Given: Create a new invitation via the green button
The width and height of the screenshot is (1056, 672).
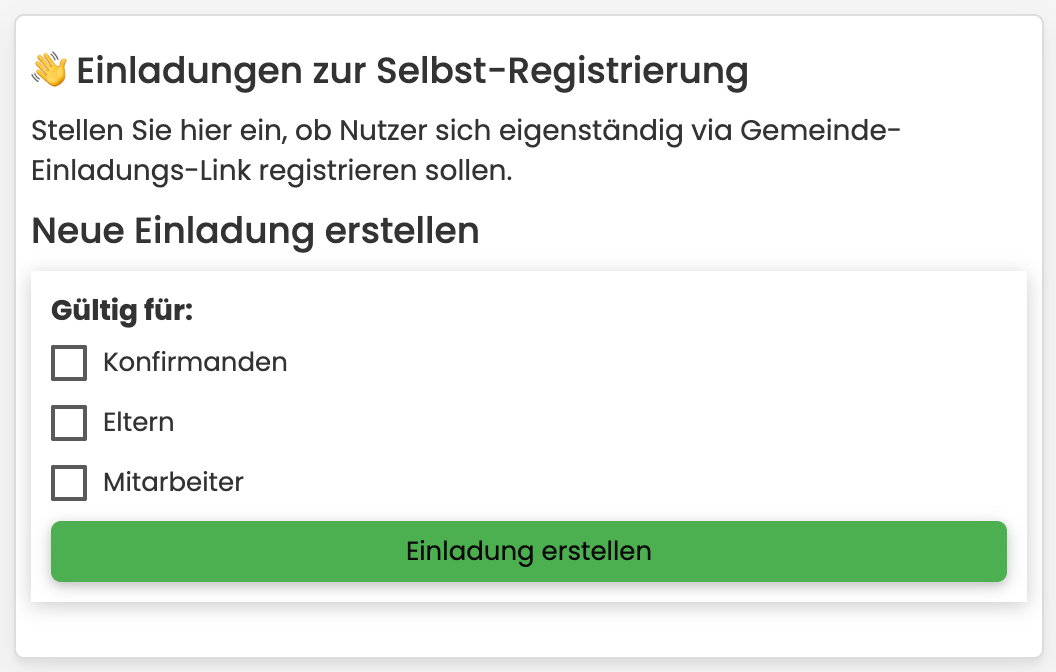Looking at the screenshot, I should click(x=528, y=551).
